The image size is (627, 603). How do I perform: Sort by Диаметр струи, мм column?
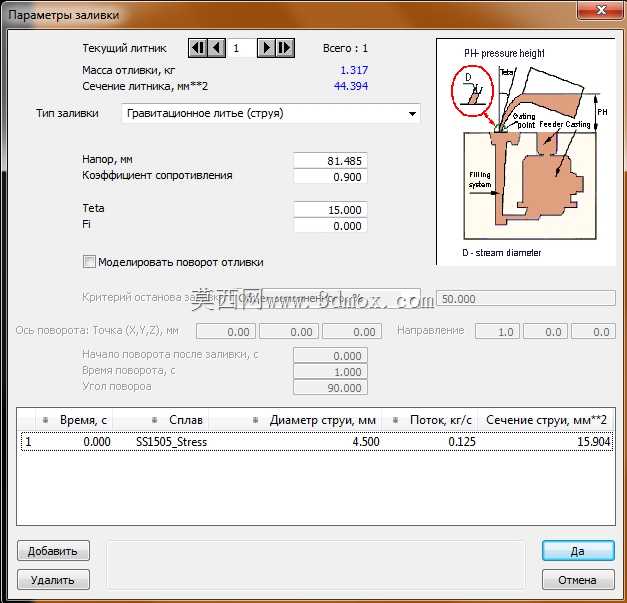point(295,420)
